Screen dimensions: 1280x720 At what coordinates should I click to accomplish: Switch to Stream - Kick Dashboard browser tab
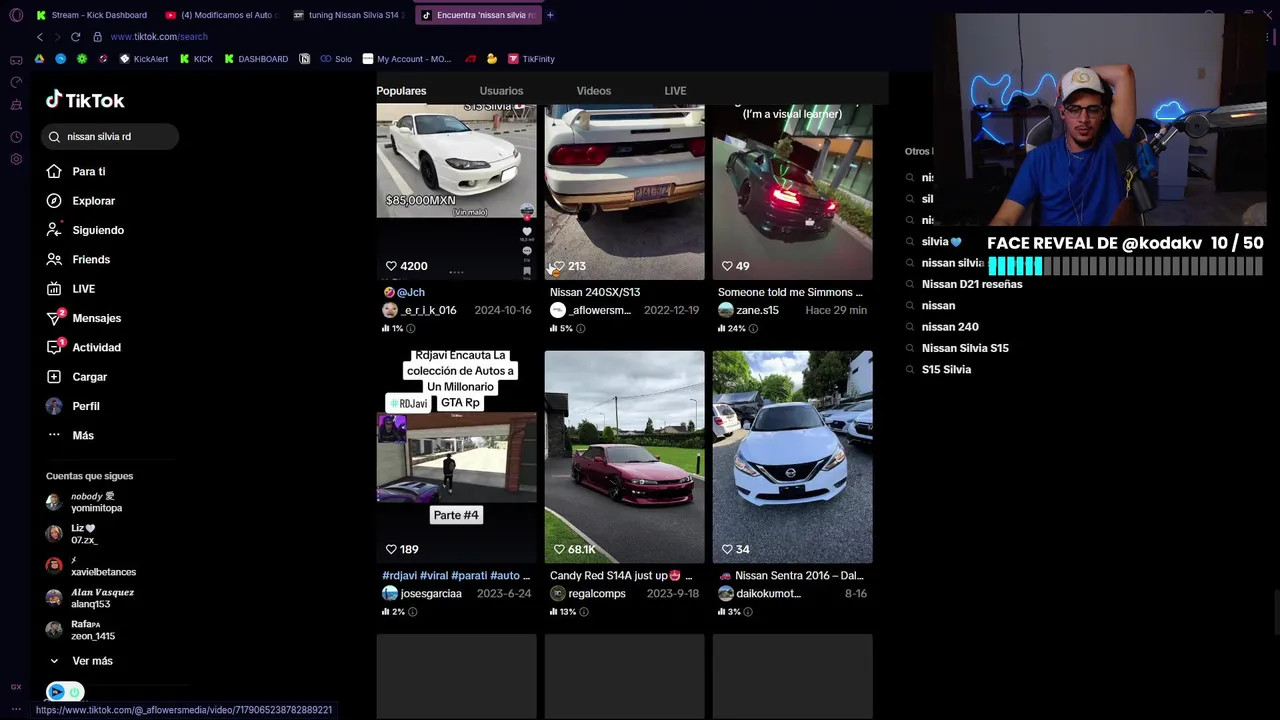pyautogui.click(x=92, y=15)
